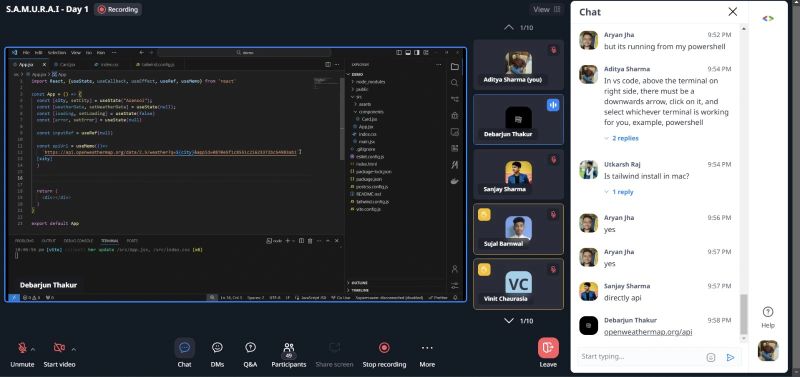Click muted mic icon on Vinit Chaurasia tile
800x377 pixels.
pyautogui.click(x=553, y=269)
